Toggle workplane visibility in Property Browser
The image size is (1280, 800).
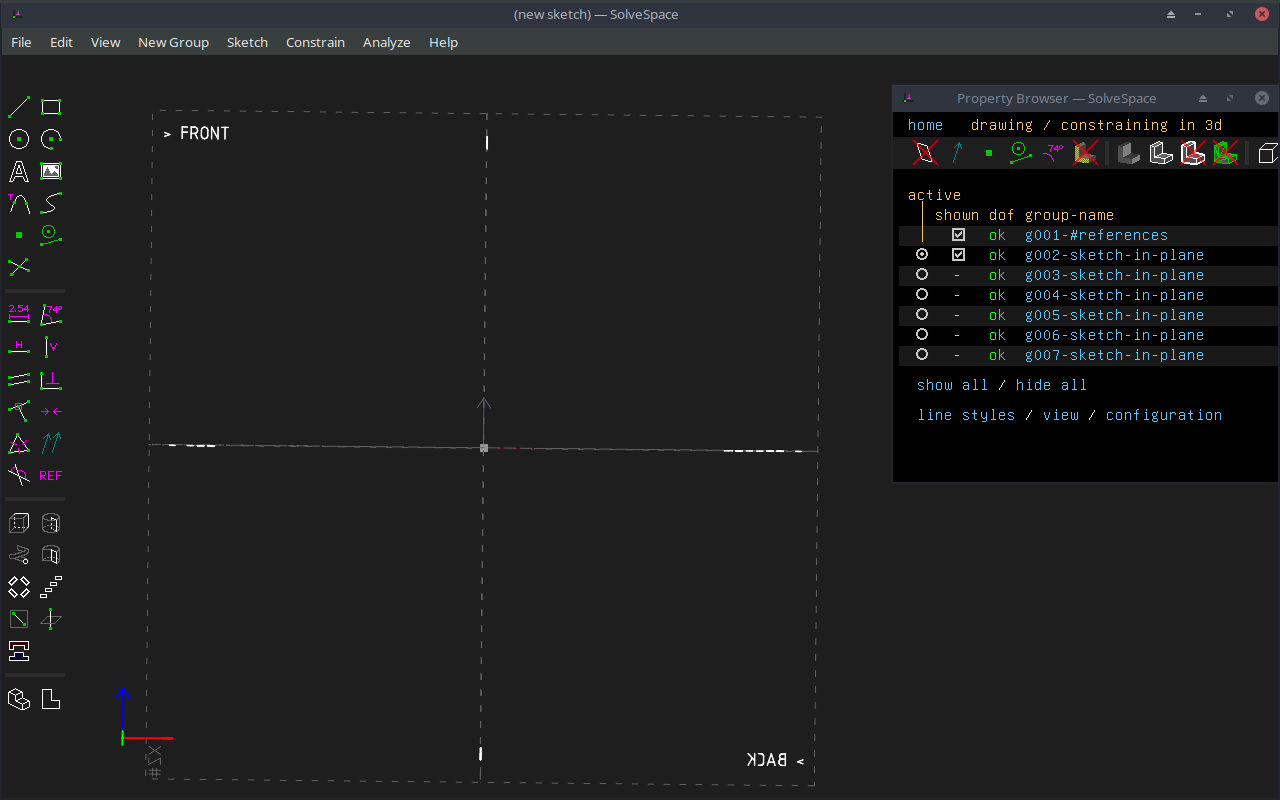(x=926, y=153)
